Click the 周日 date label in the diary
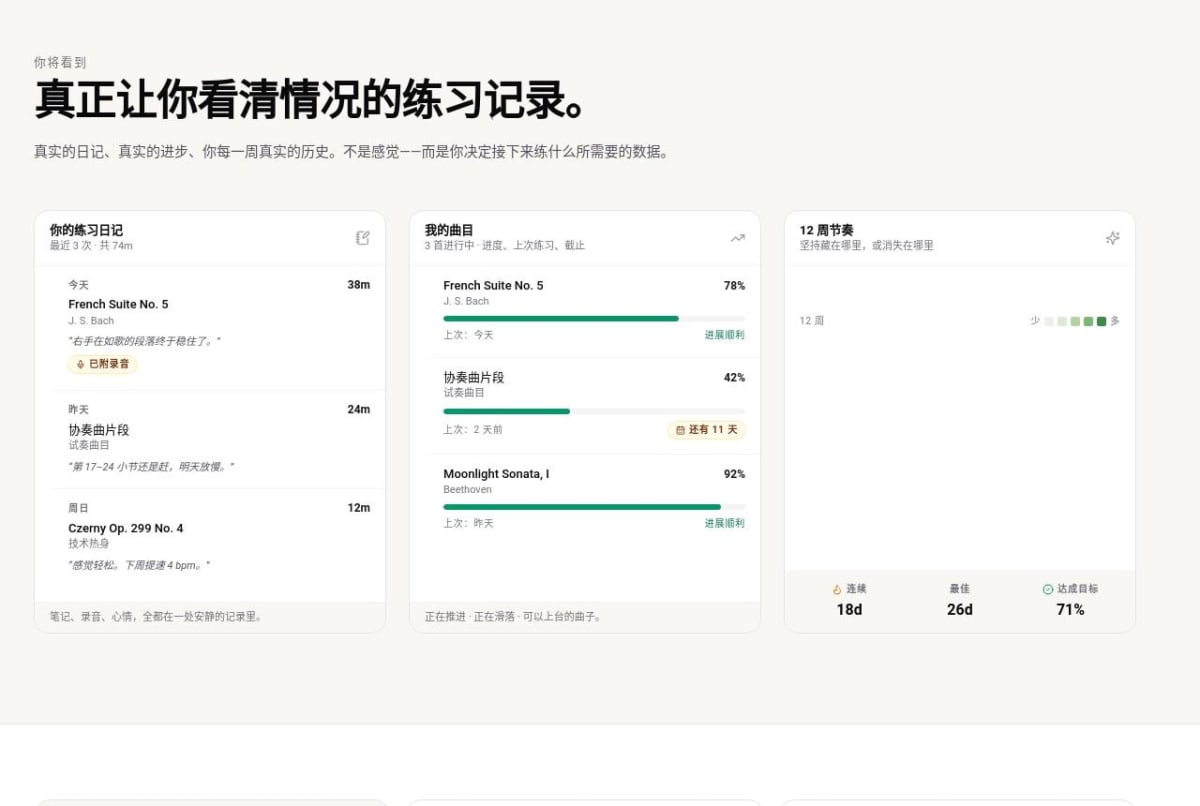The width and height of the screenshot is (1200, 806). click(78, 508)
